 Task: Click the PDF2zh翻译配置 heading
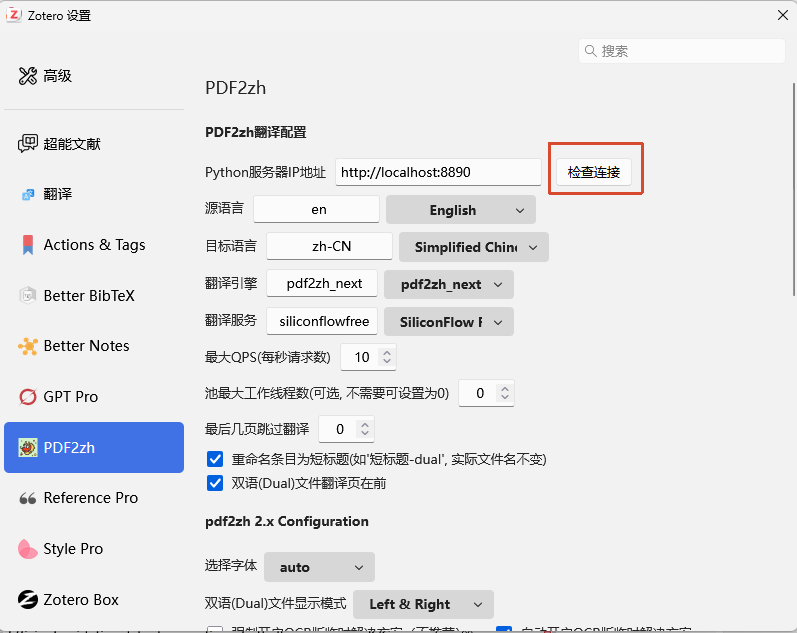click(x=256, y=133)
